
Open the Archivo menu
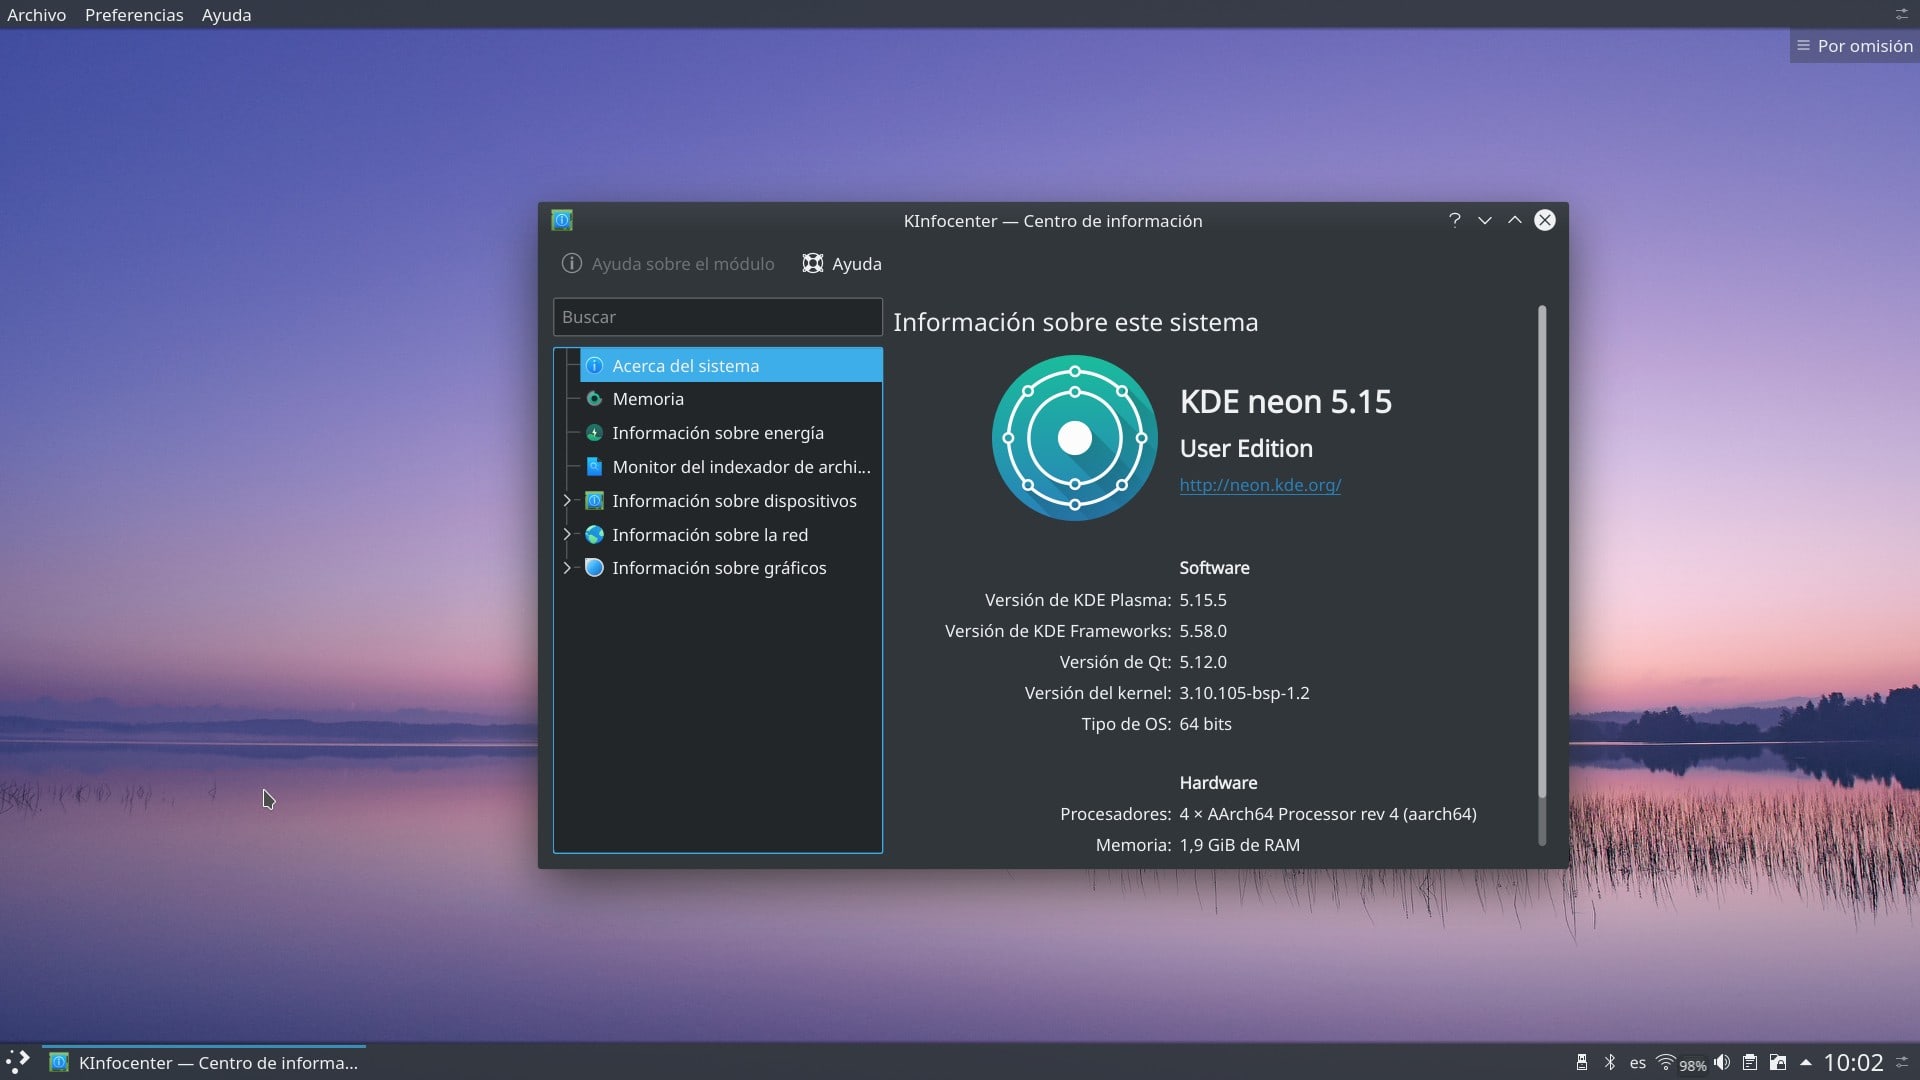coord(36,15)
